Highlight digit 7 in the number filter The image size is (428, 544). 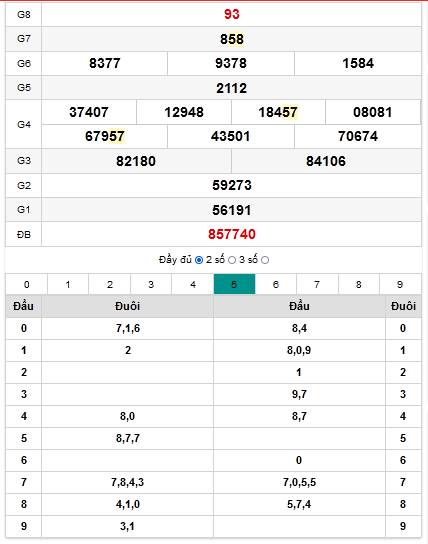tap(317, 284)
